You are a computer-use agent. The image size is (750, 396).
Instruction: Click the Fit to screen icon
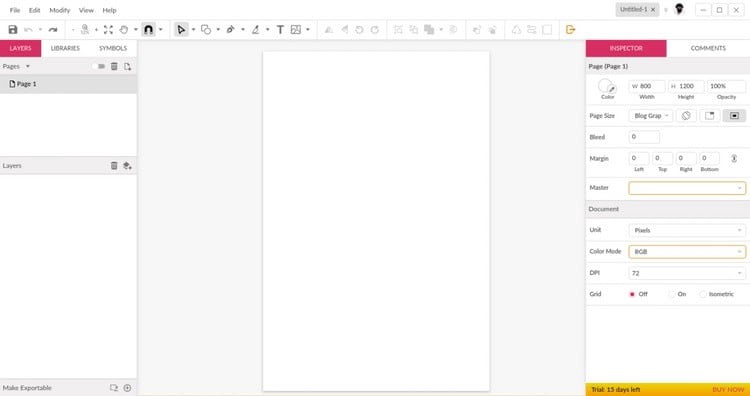[108, 30]
